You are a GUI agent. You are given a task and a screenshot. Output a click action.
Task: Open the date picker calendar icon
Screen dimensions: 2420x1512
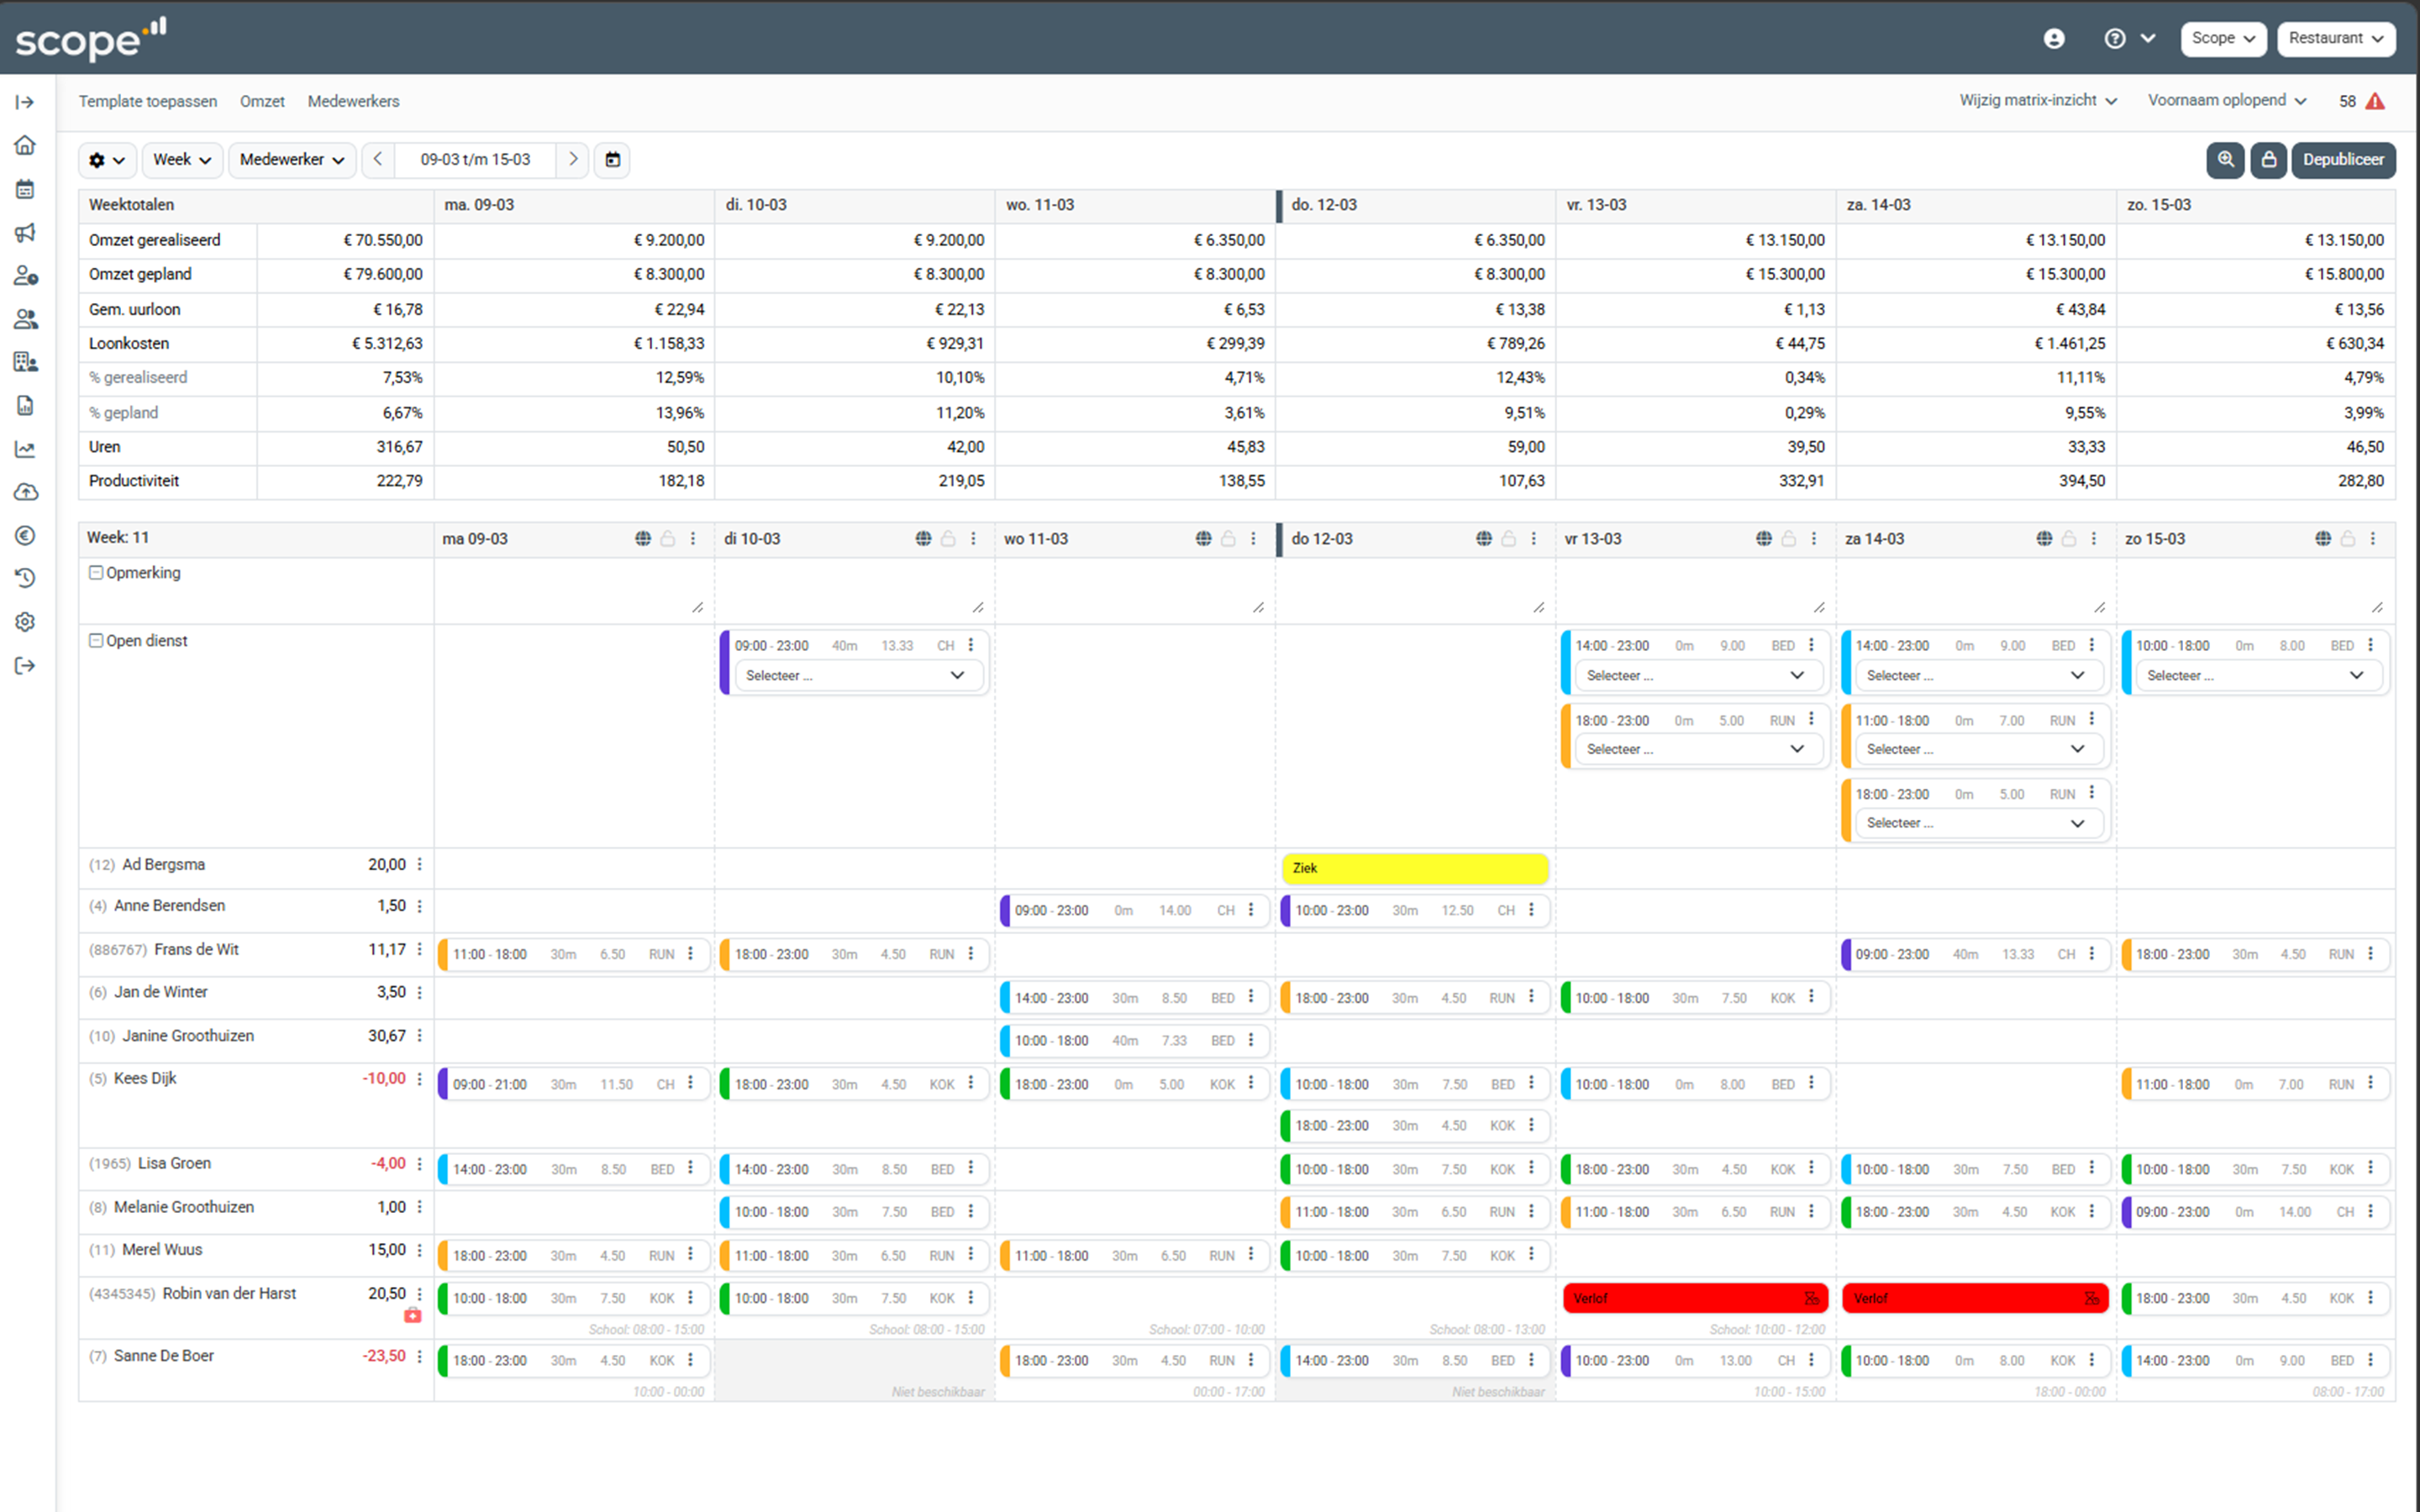pos(613,160)
